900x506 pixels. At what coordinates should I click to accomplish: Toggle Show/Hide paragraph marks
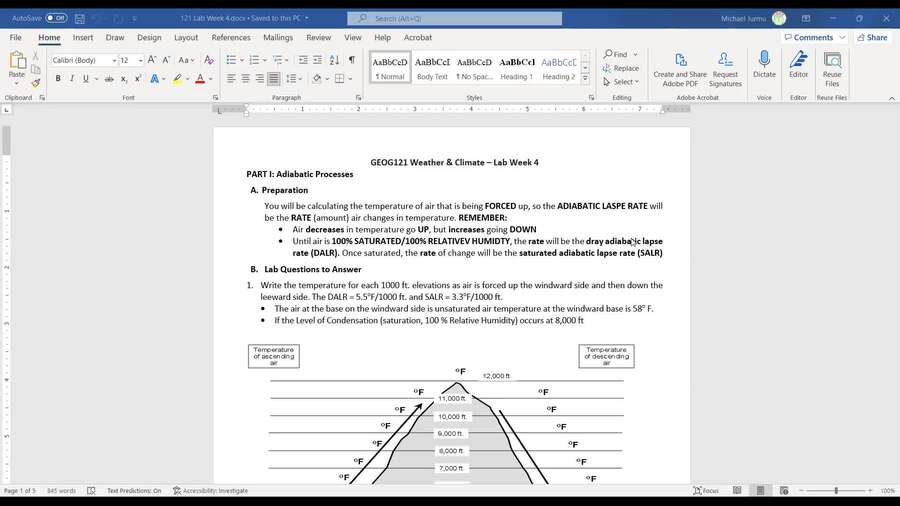pyautogui.click(x=352, y=60)
